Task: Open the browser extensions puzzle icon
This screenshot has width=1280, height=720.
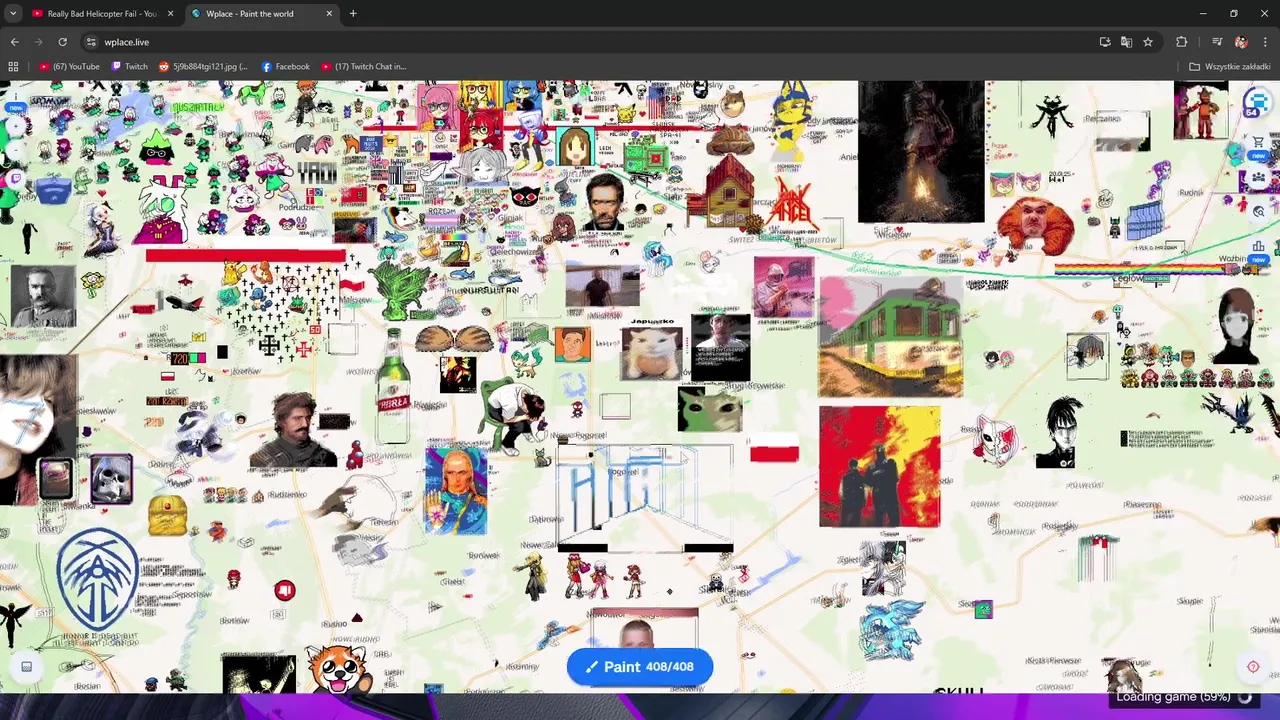Action: [1182, 42]
